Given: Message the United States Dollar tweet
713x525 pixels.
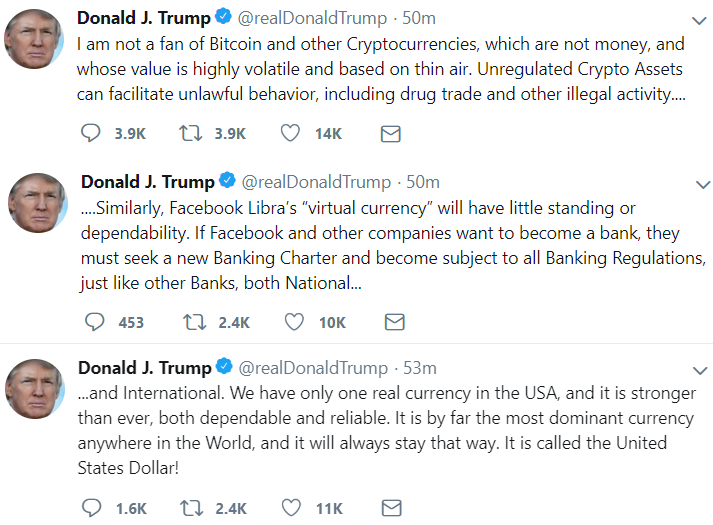Looking at the screenshot, I should 392,508.
